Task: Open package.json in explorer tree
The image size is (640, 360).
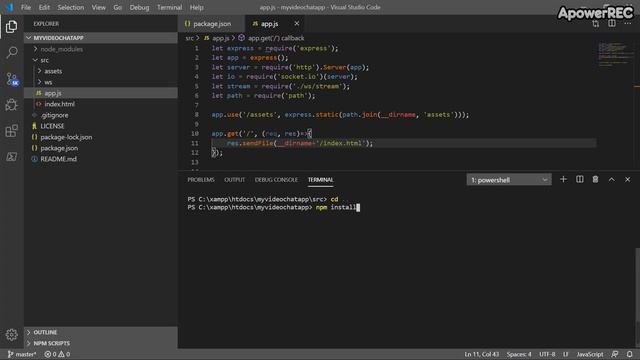Action: point(100,148)
